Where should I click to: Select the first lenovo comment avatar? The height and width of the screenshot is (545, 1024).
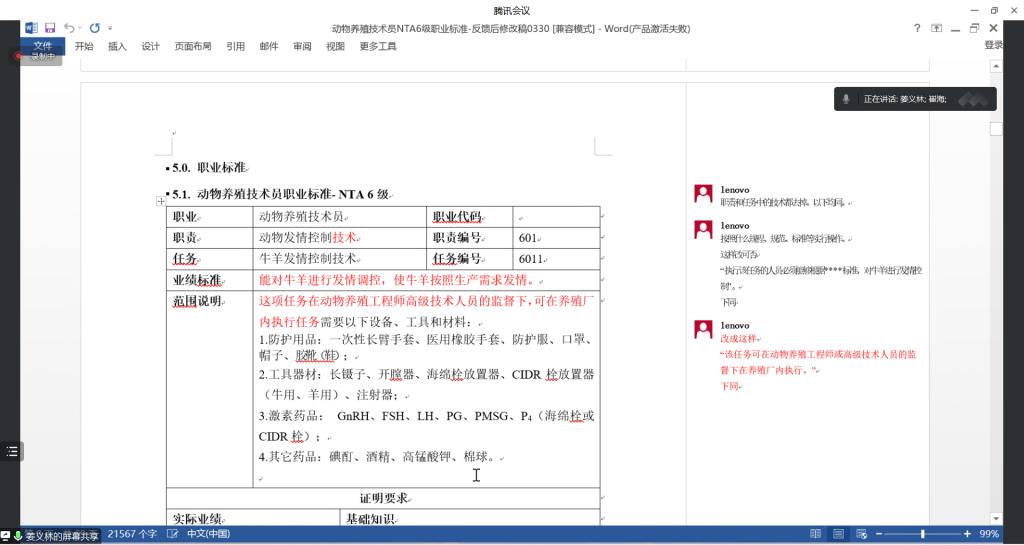point(703,194)
